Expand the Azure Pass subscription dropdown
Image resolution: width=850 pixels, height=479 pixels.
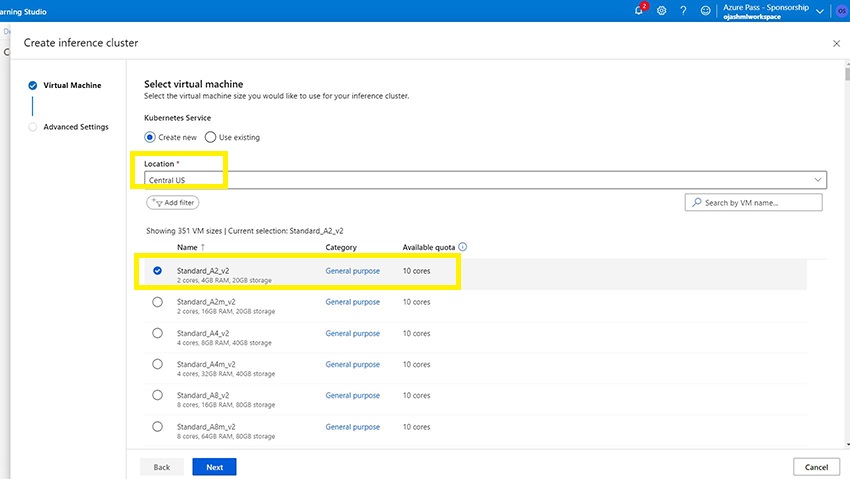[820, 11]
